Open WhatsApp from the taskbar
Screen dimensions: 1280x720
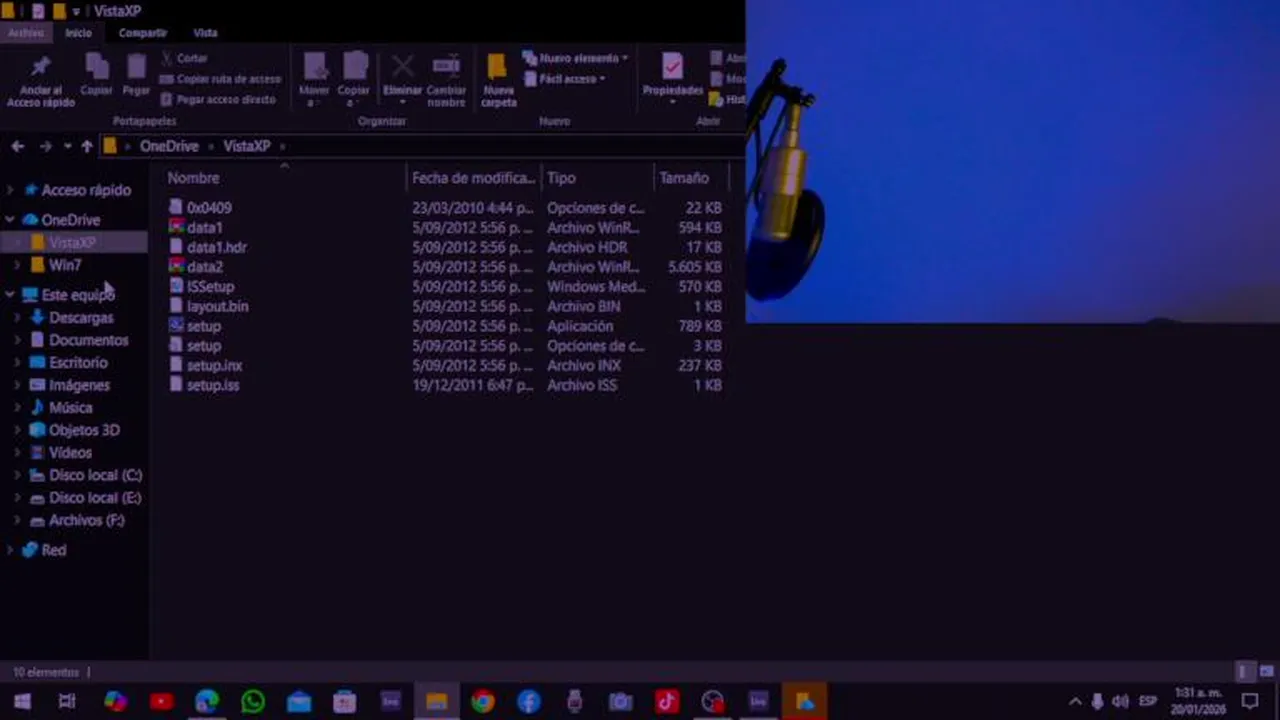[x=253, y=702]
